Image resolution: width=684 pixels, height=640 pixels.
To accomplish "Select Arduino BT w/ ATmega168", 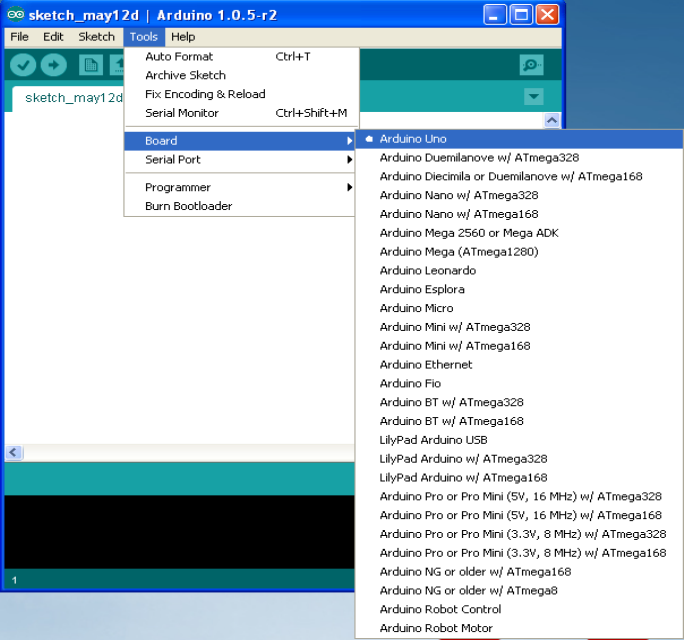I will click(x=519, y=421).
